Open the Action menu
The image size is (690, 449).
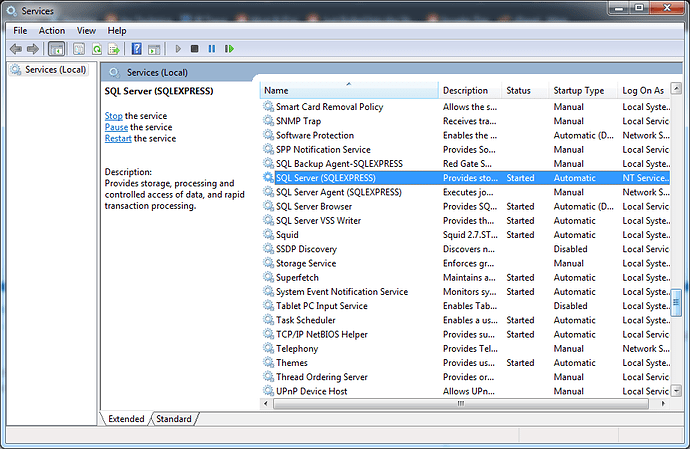point(52,31)
